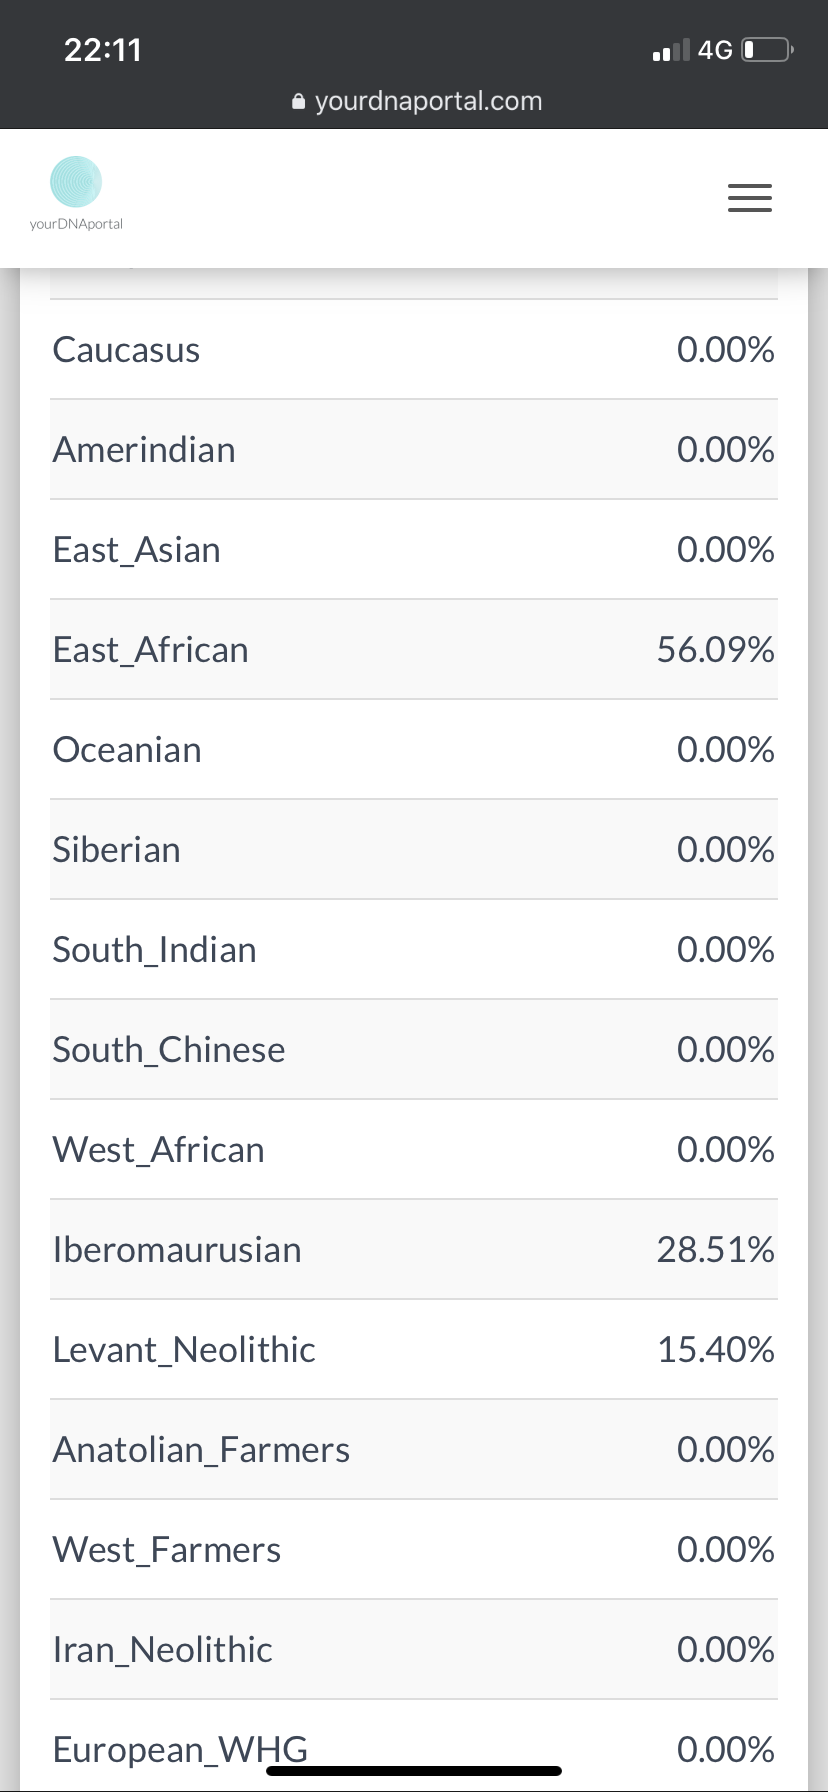Open the hamburger menu

[x=750, y=198]
